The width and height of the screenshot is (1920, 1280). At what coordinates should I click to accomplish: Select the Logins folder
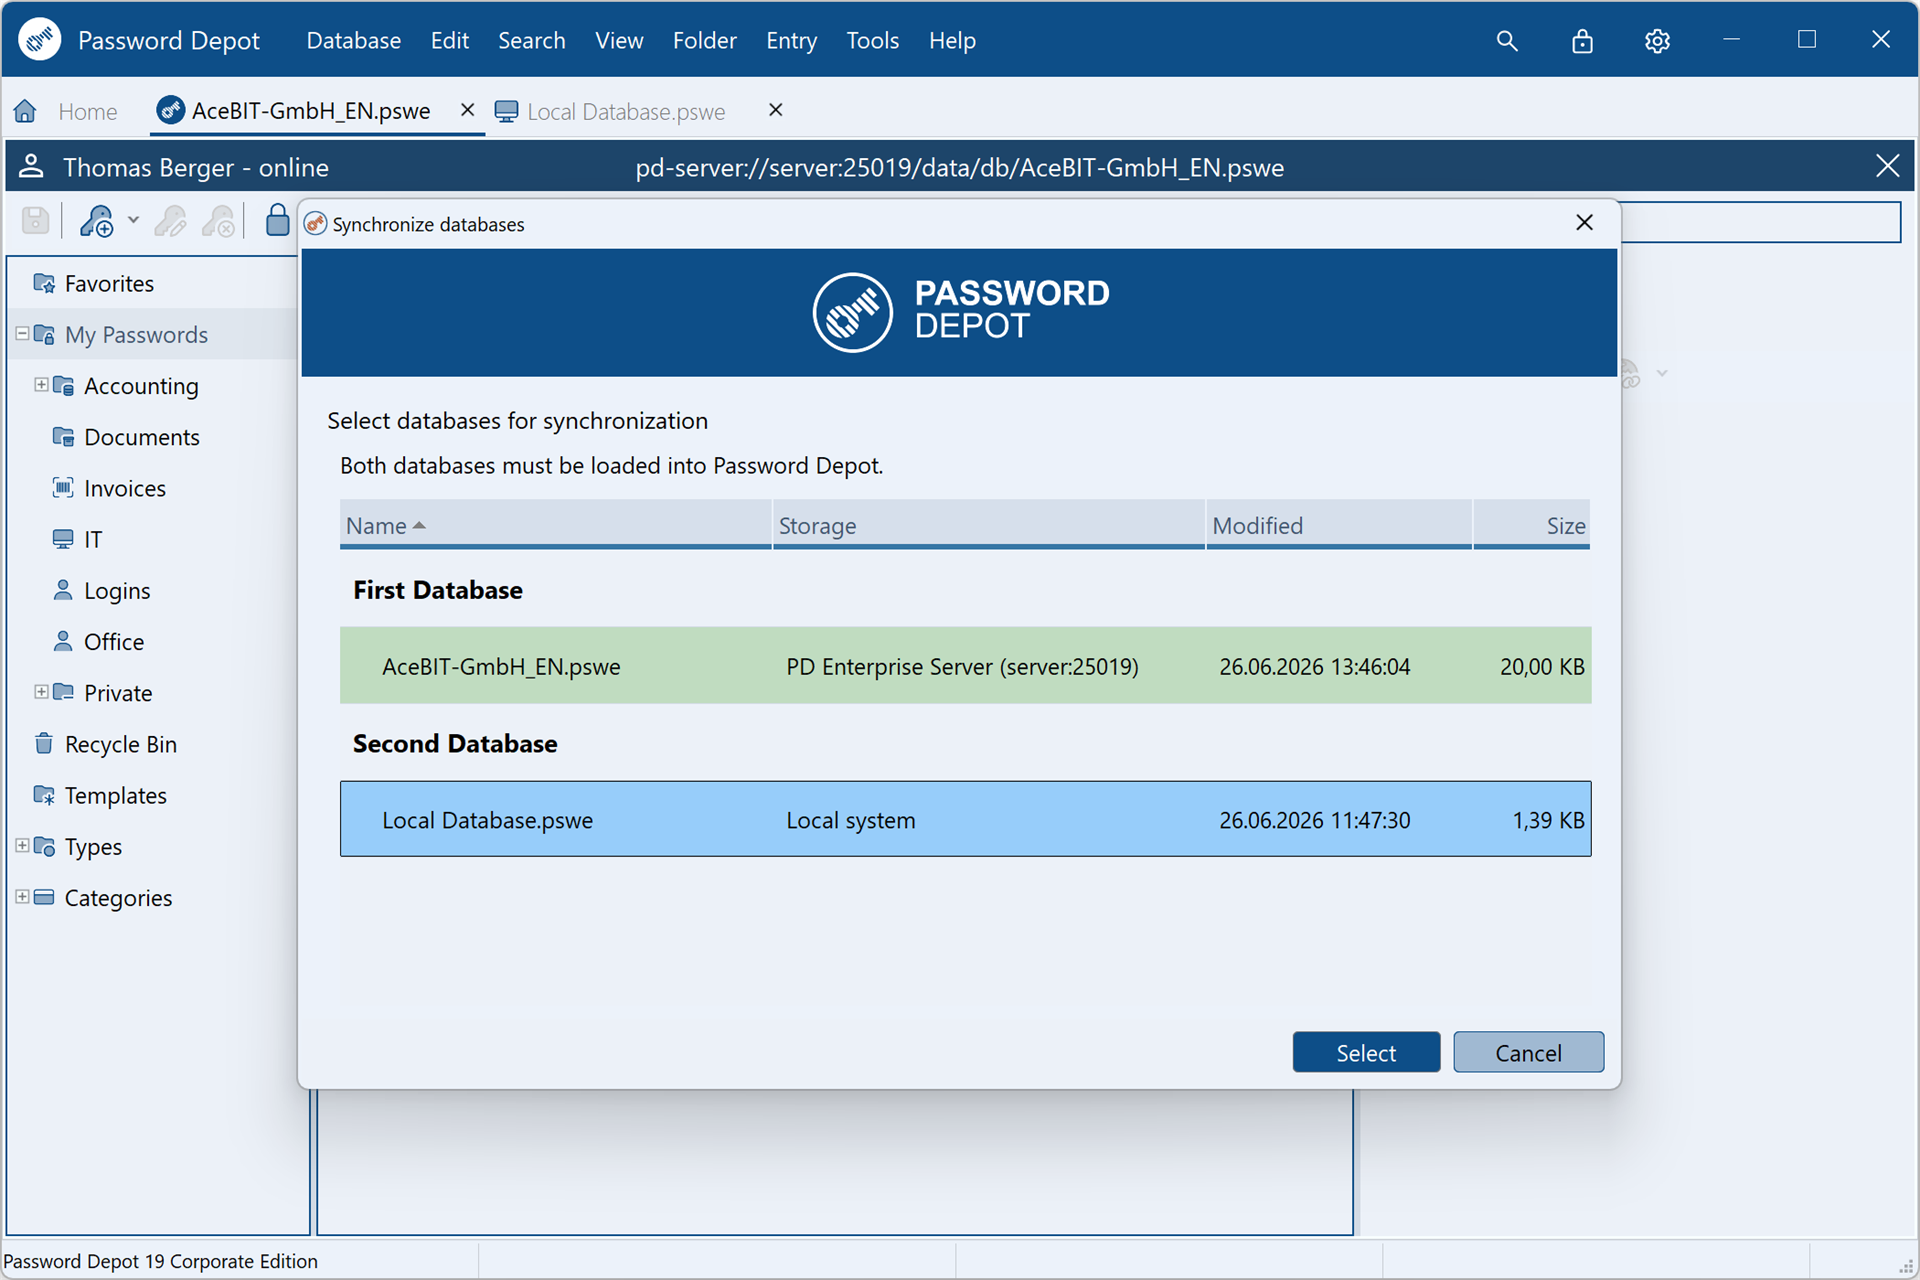tap(117, 591)
